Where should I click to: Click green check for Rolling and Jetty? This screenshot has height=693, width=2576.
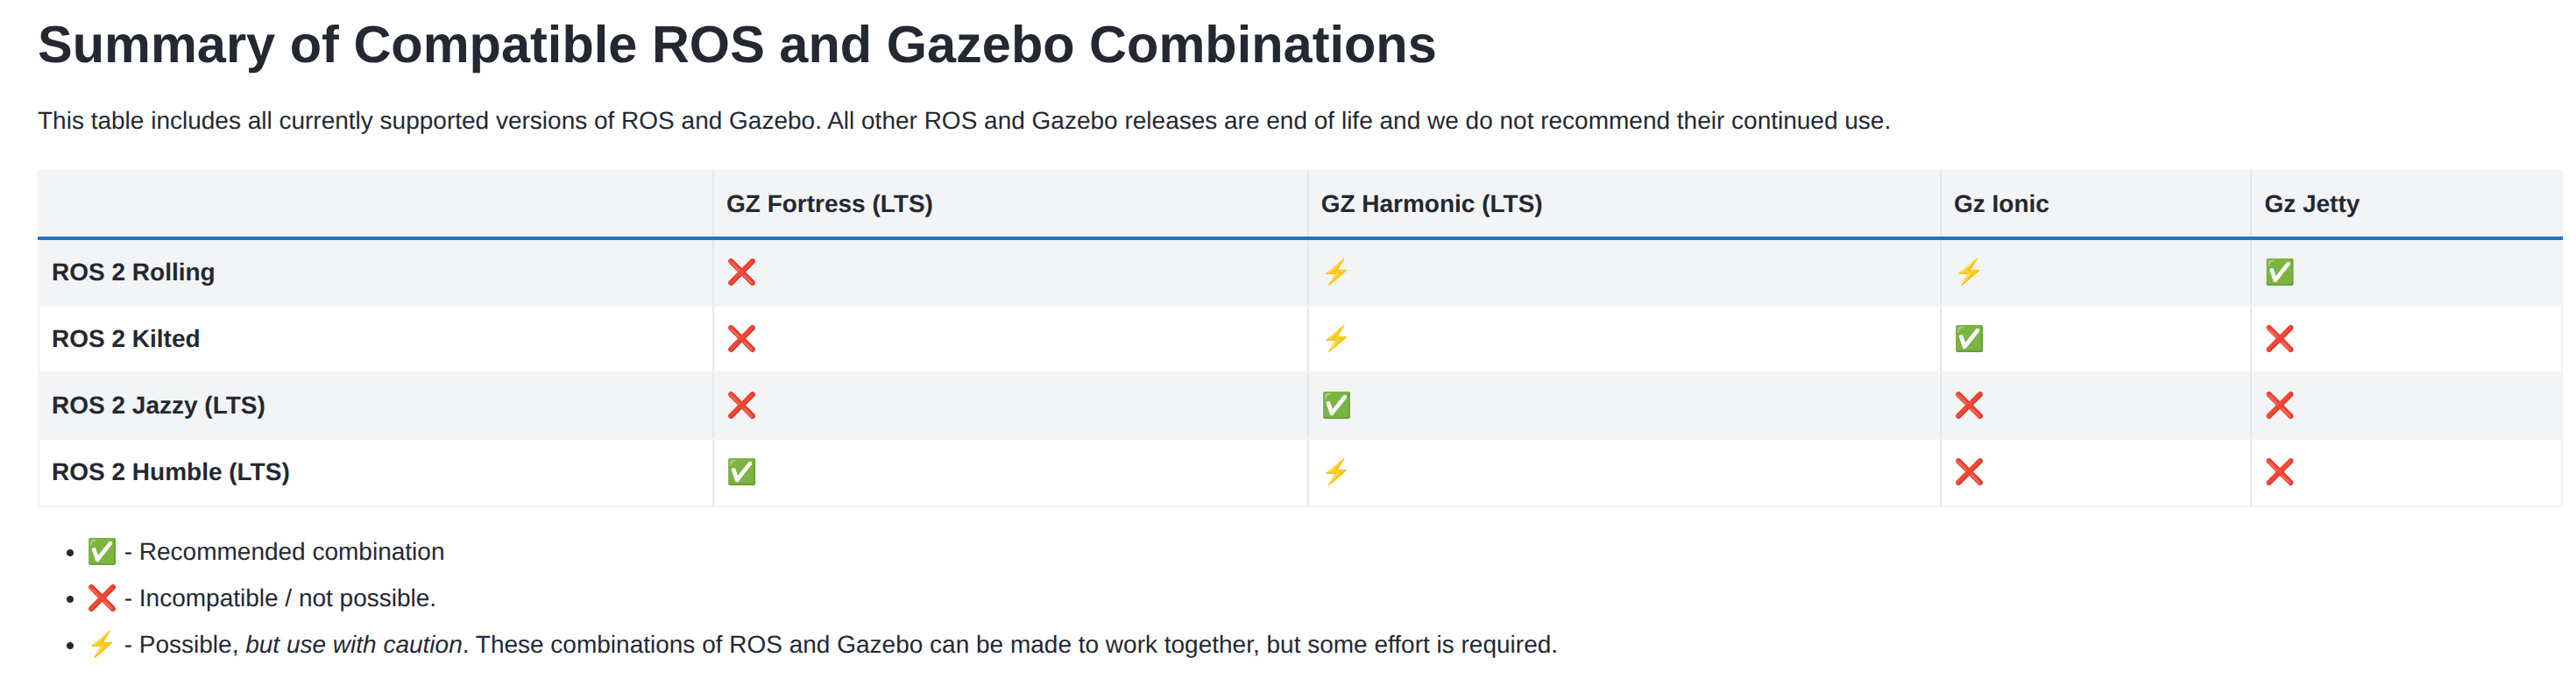click(2279, 272)
